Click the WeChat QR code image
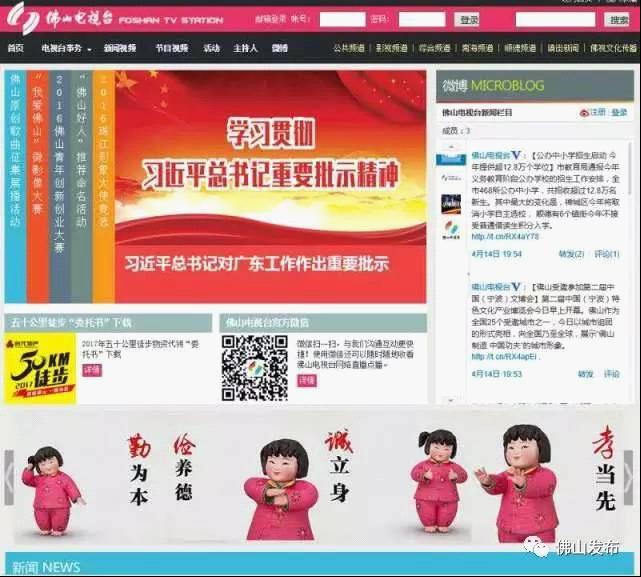The height and width of the screenshot is (577, 641). 254,368
